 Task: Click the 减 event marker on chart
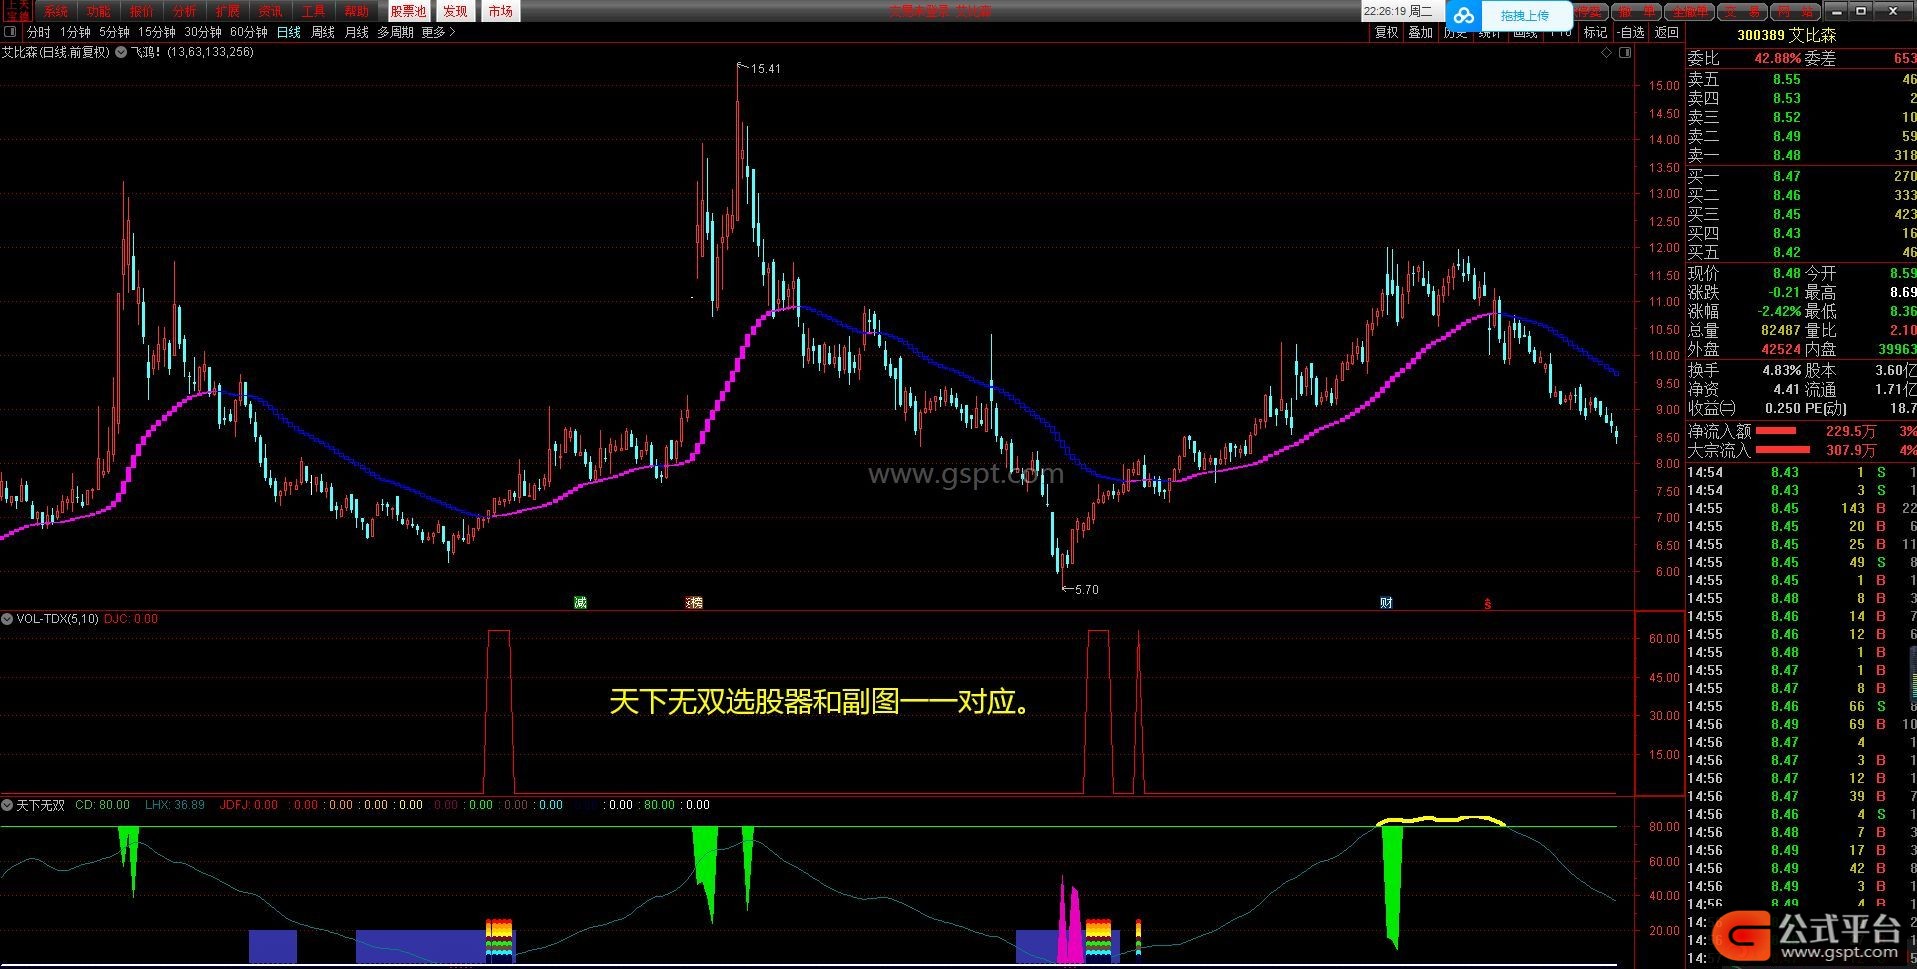point(580,602)
